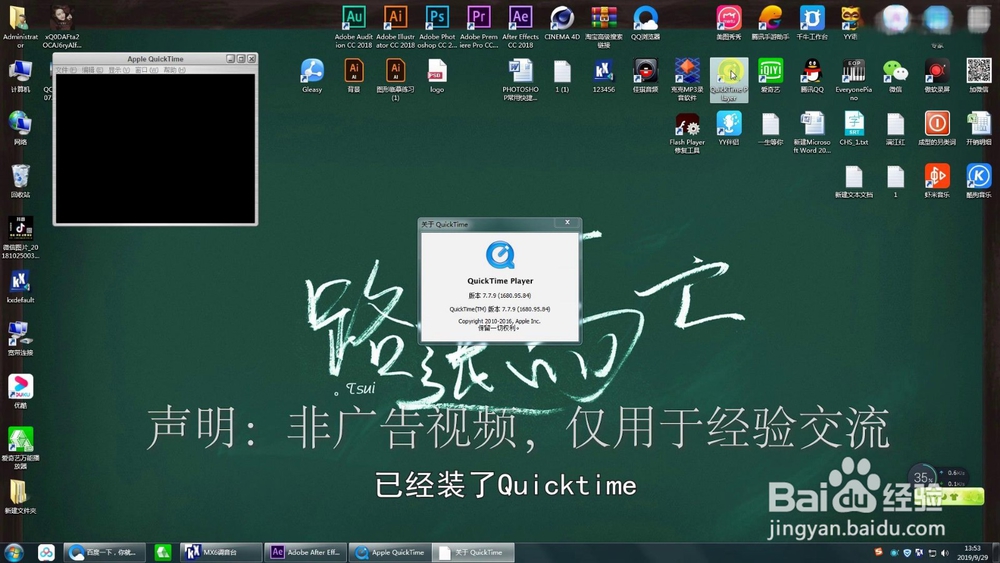Switch to Adobe After Effects taskbar button

tap(306, 552)
